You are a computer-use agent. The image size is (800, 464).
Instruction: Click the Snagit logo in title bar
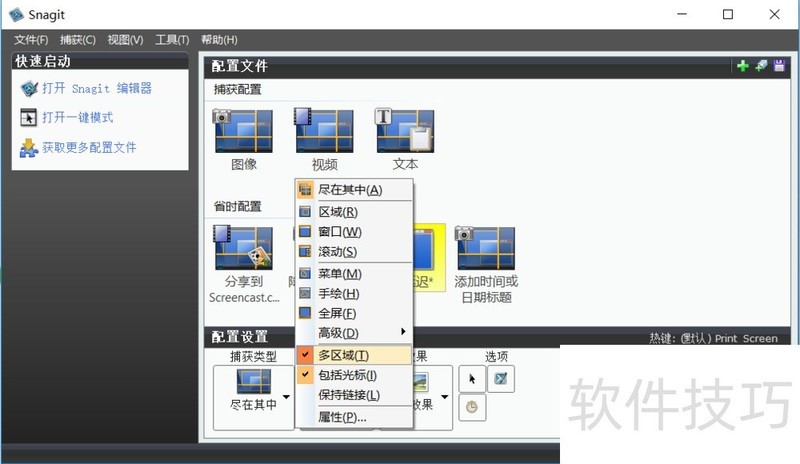pyautogui.click(x=16, y=15)
